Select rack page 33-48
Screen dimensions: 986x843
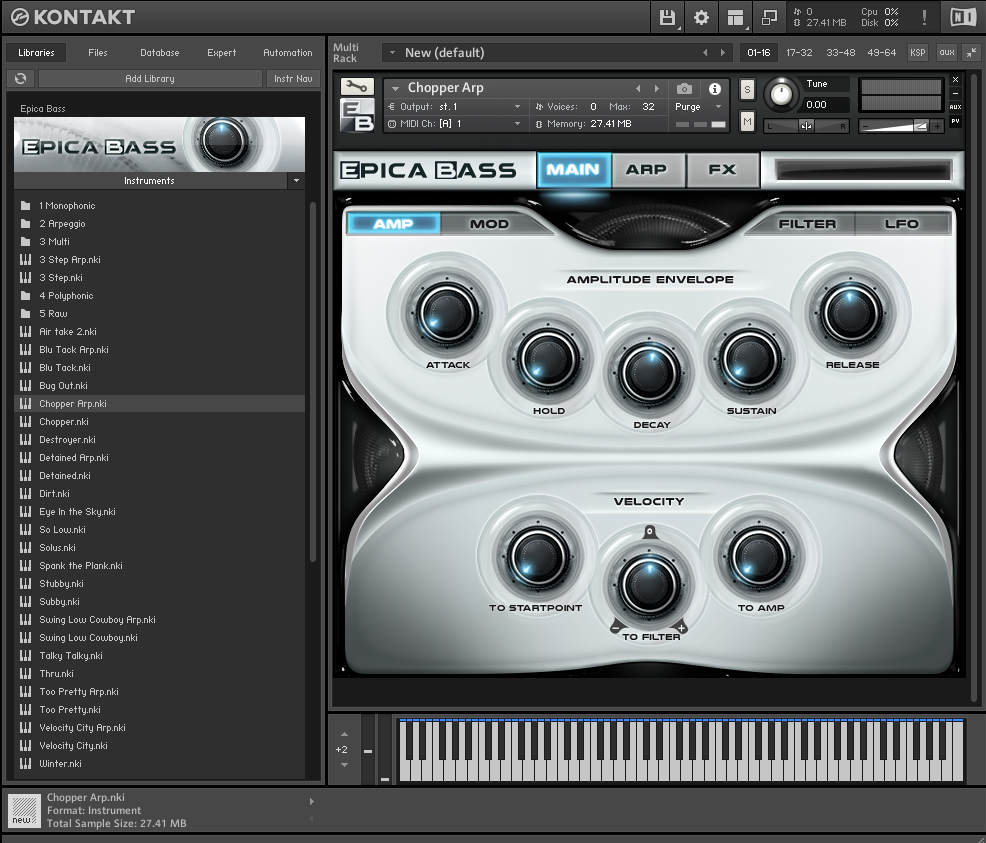click(841, 53)
